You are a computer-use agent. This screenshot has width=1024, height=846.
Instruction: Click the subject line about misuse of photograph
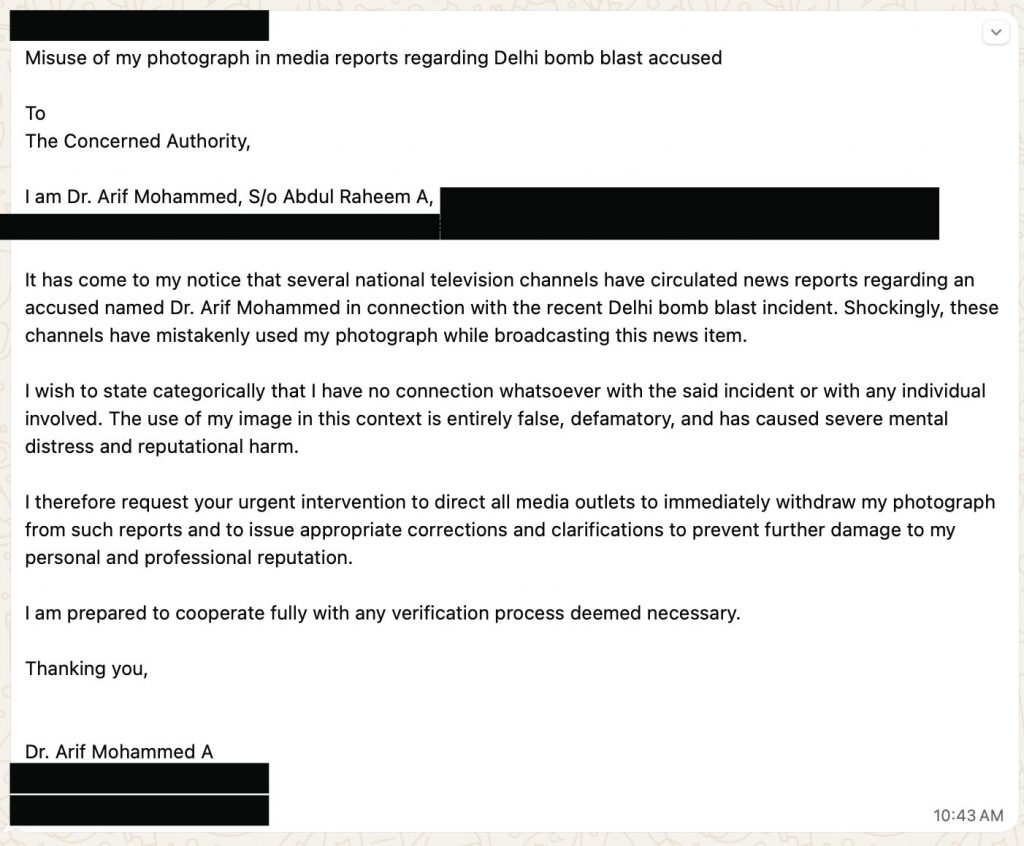point(373,58)
